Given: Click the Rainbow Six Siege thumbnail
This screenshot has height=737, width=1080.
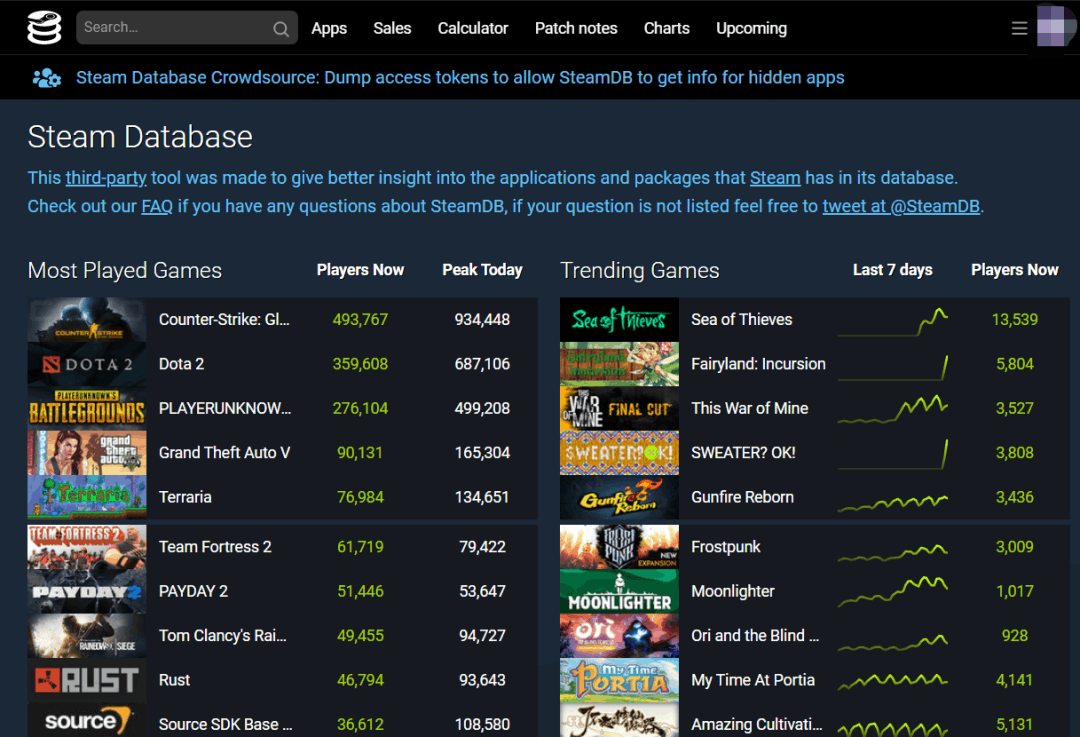Looking at the screenshot, I should click(x=87, y=636).
